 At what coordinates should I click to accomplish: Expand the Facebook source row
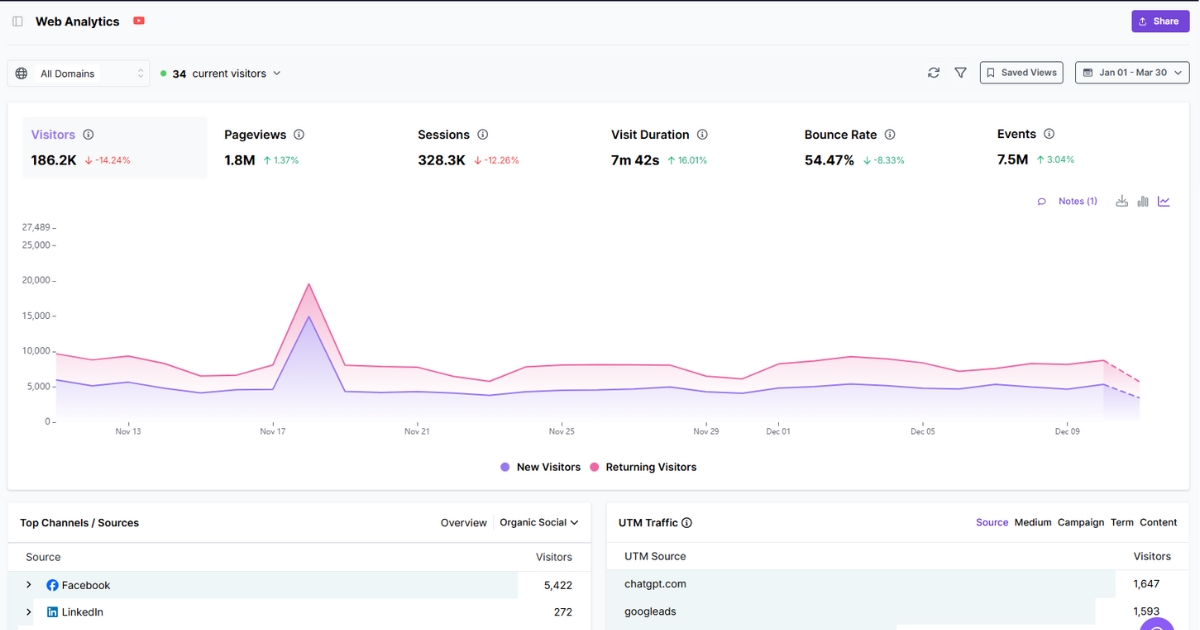pyautogui.click(x=29, y=584)
